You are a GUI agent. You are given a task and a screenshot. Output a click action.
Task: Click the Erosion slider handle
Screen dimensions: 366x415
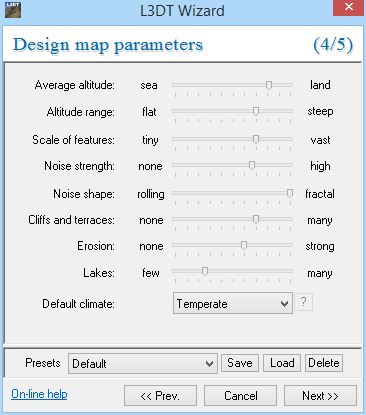pyautogui.click(x=244, y=246)
